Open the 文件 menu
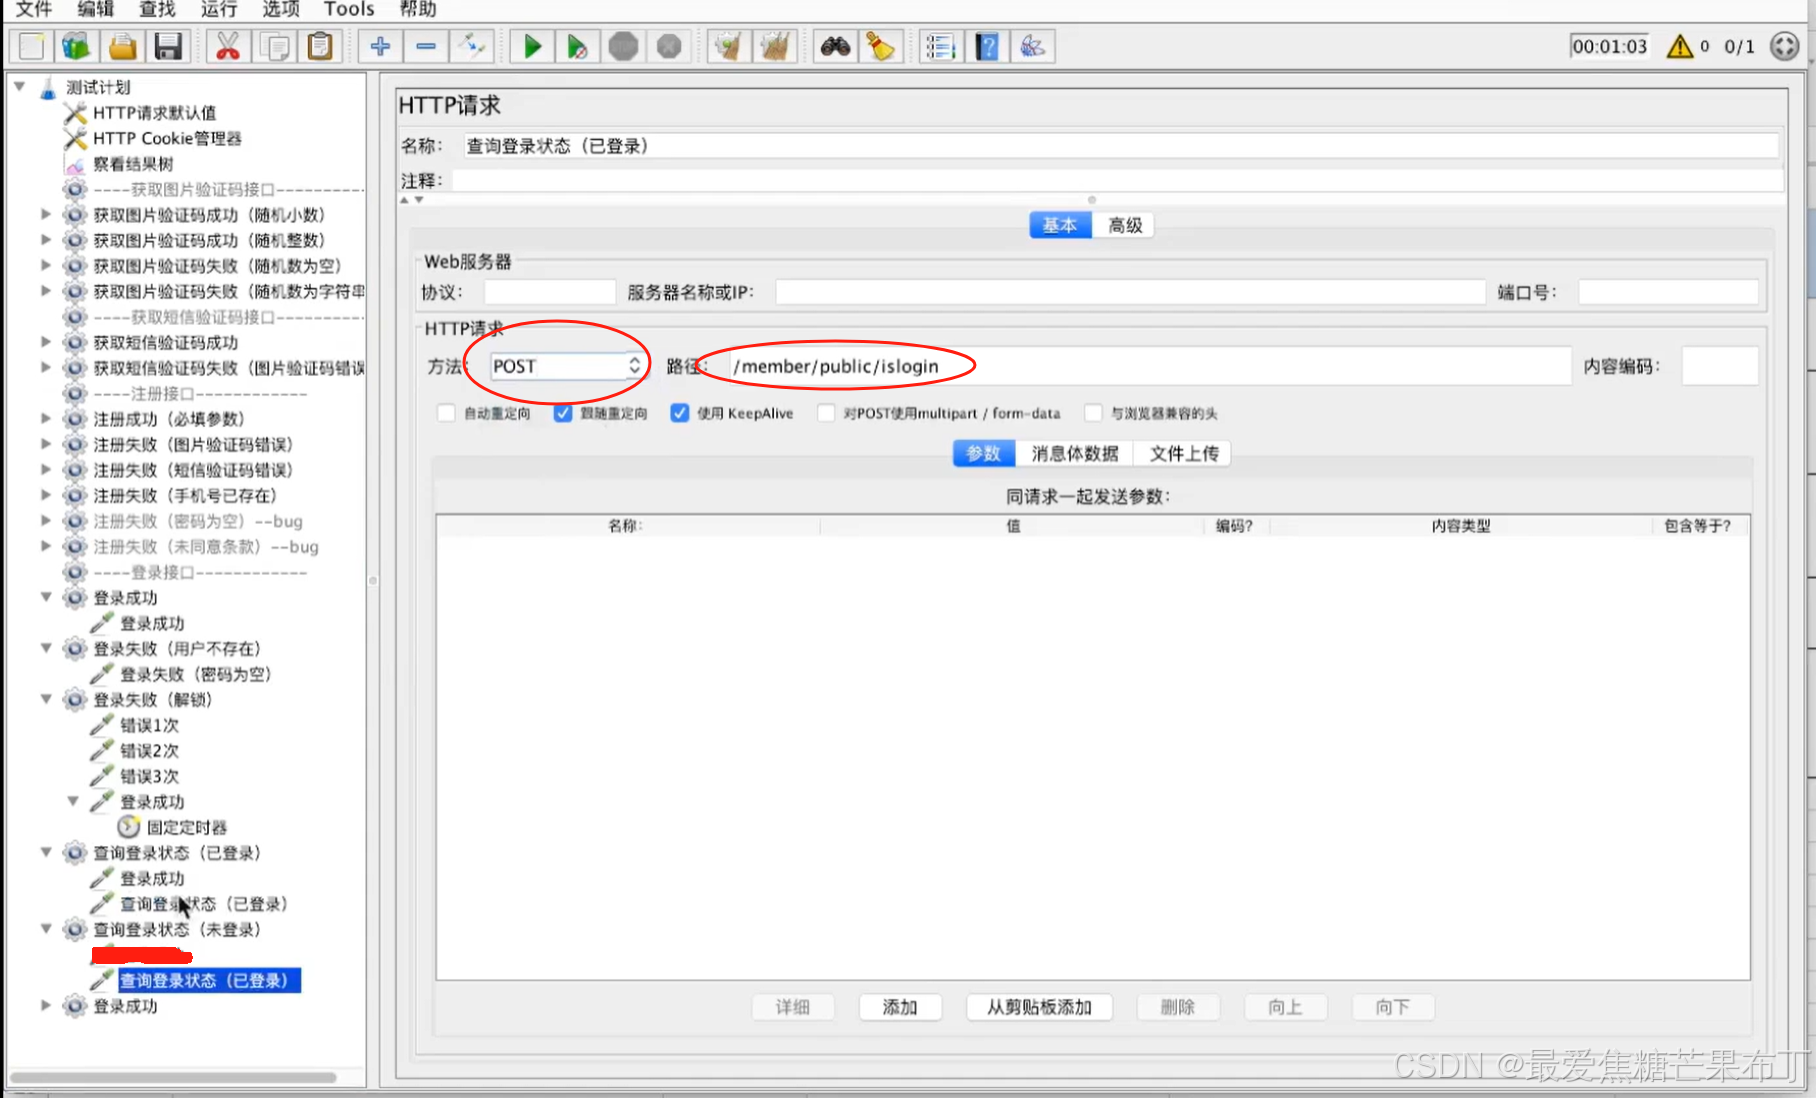Viewport: 1816px width, 1098px height. click(x=33, y=9)
